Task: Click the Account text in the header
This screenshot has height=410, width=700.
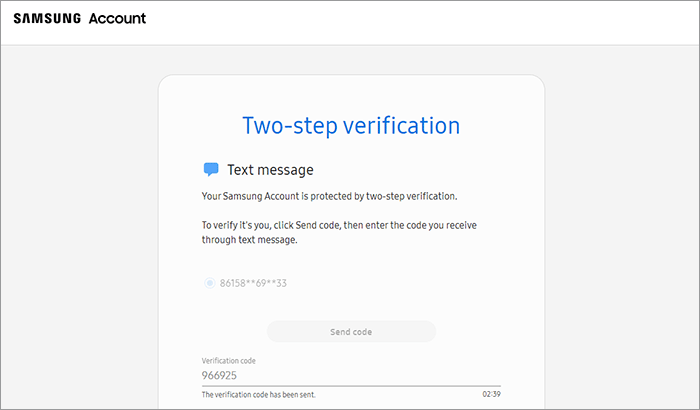Action: click(117, 19)
